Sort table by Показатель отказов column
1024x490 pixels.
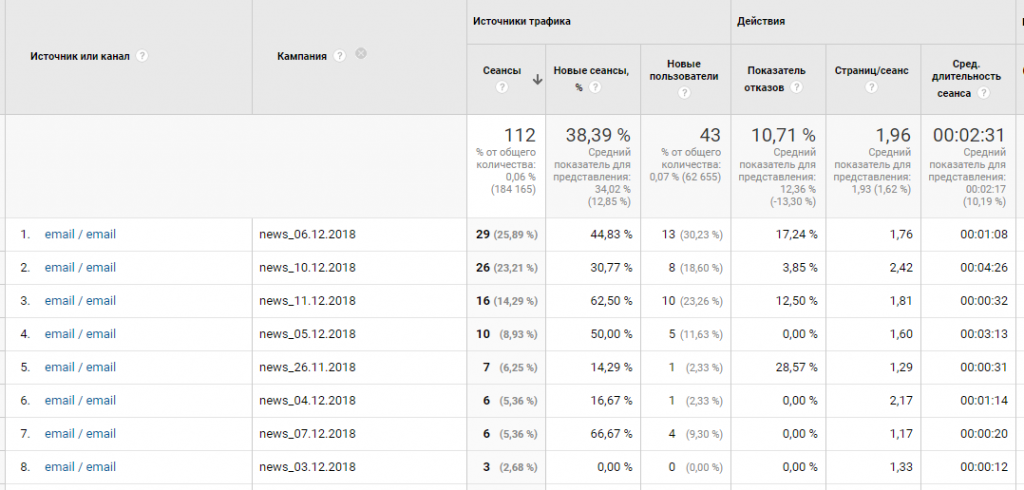(x=776, y=78)
